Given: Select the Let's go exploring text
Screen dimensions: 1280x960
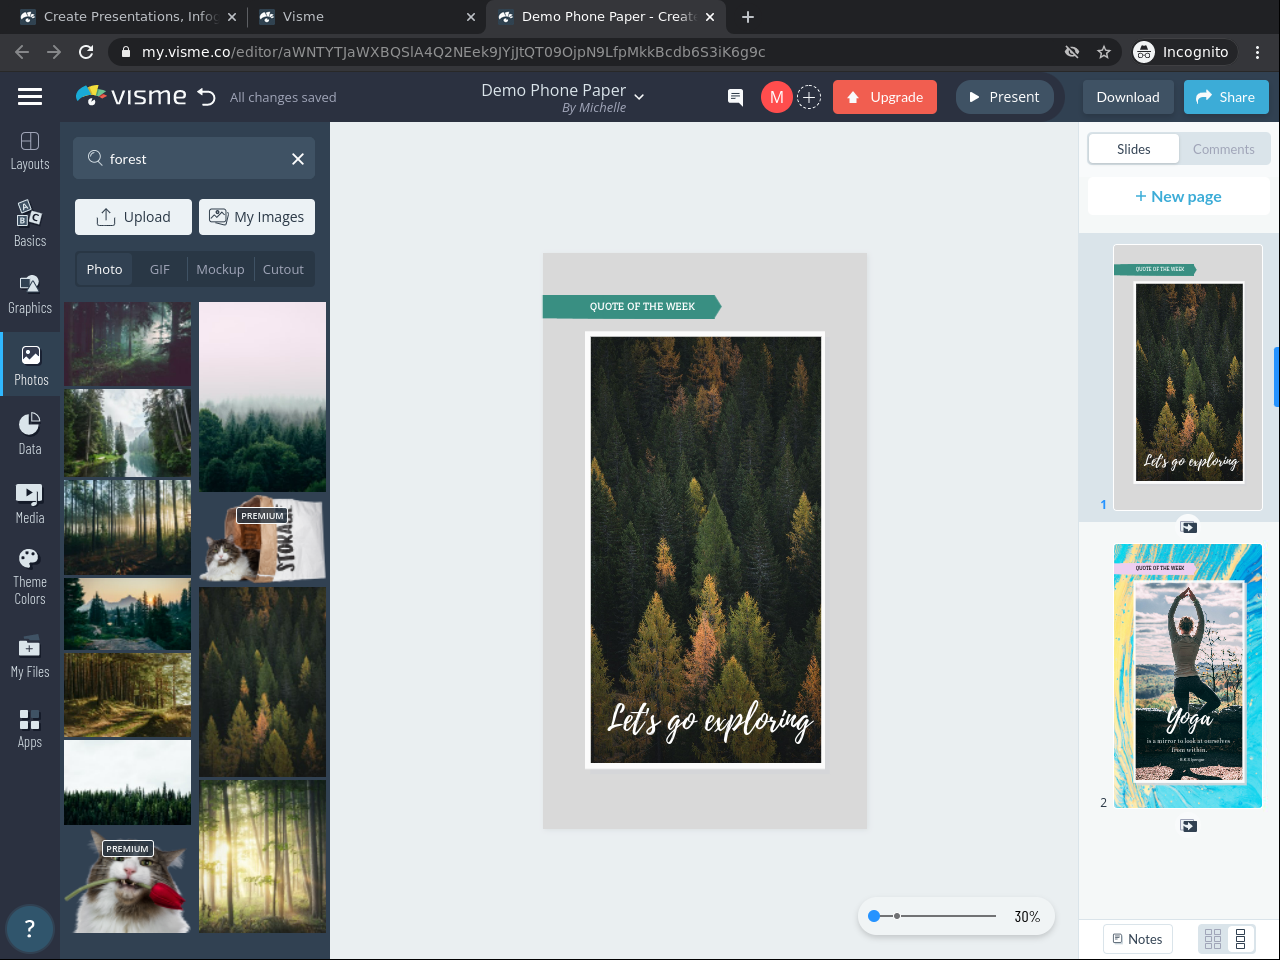Looking at the screenshot, I should point(710,721).
